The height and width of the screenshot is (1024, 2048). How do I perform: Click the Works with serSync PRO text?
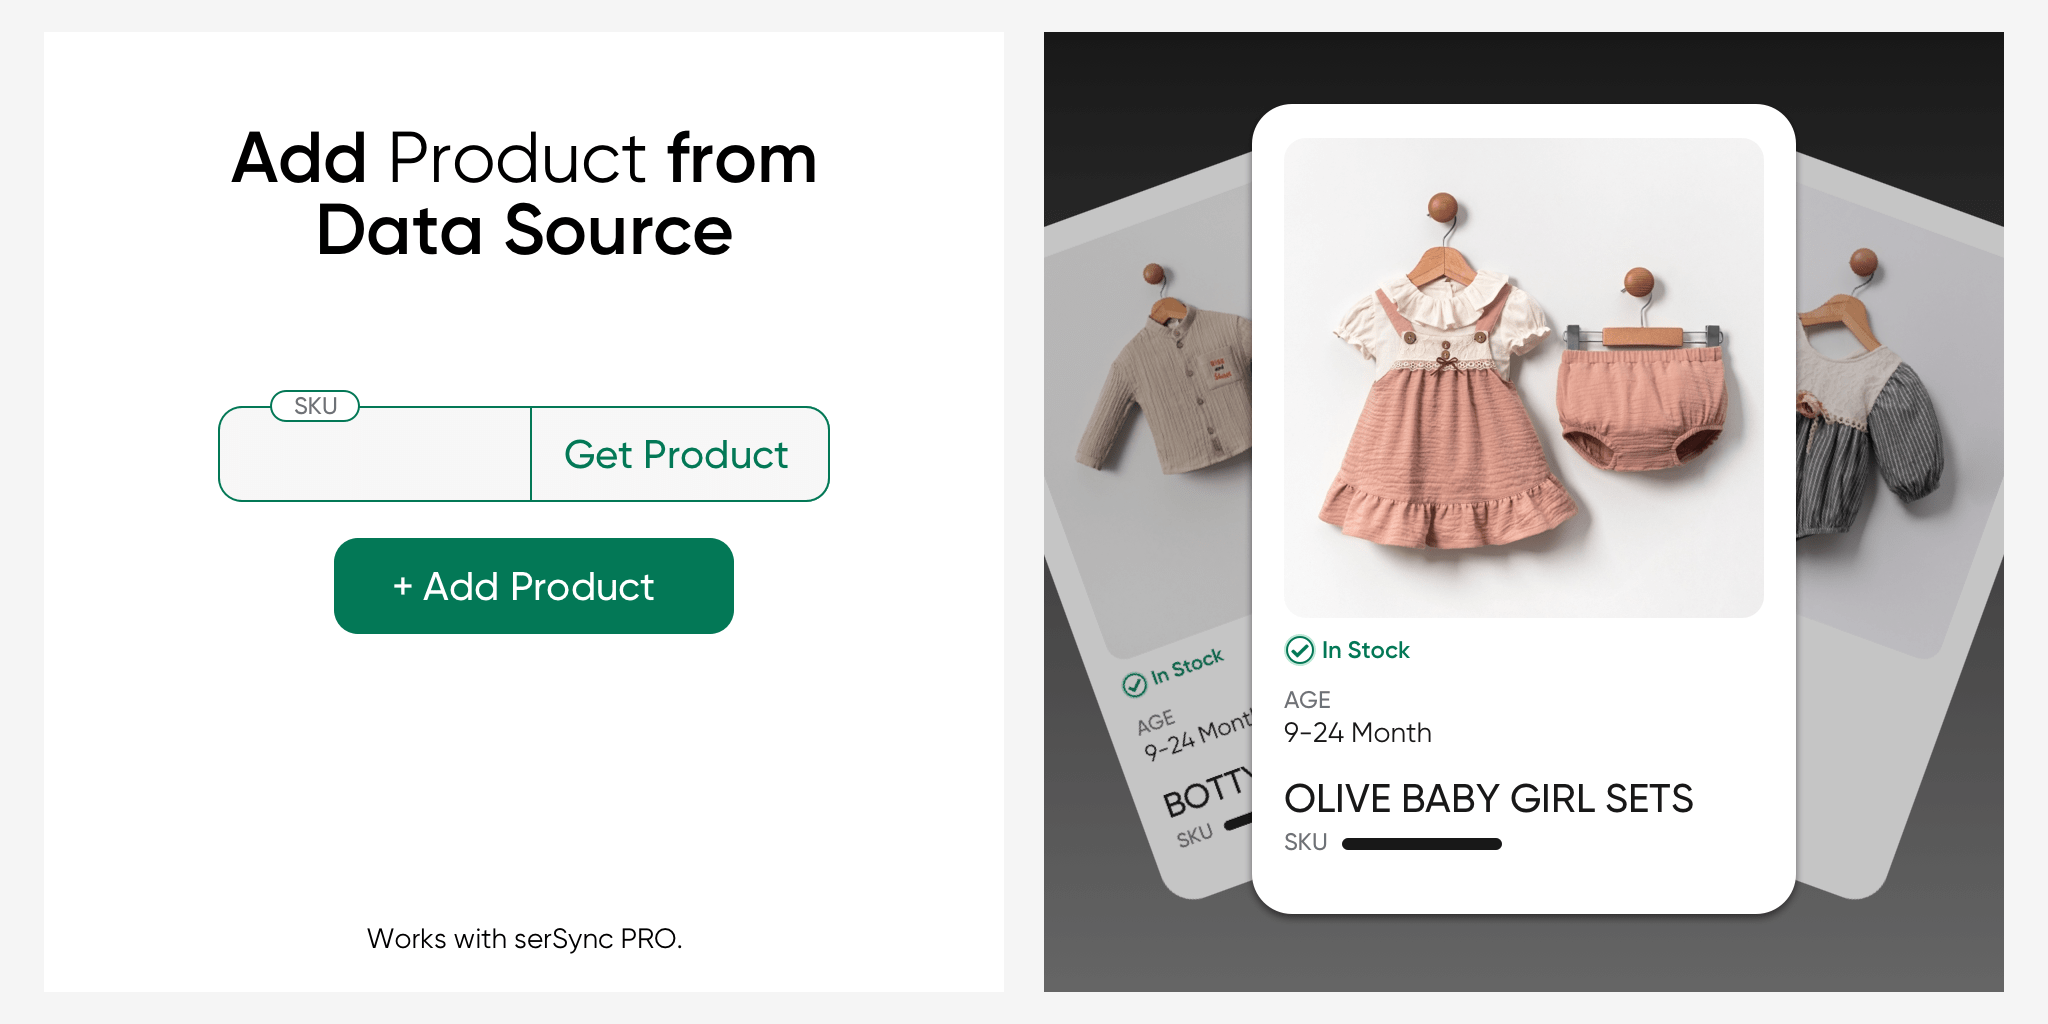(x=524, y=939)
